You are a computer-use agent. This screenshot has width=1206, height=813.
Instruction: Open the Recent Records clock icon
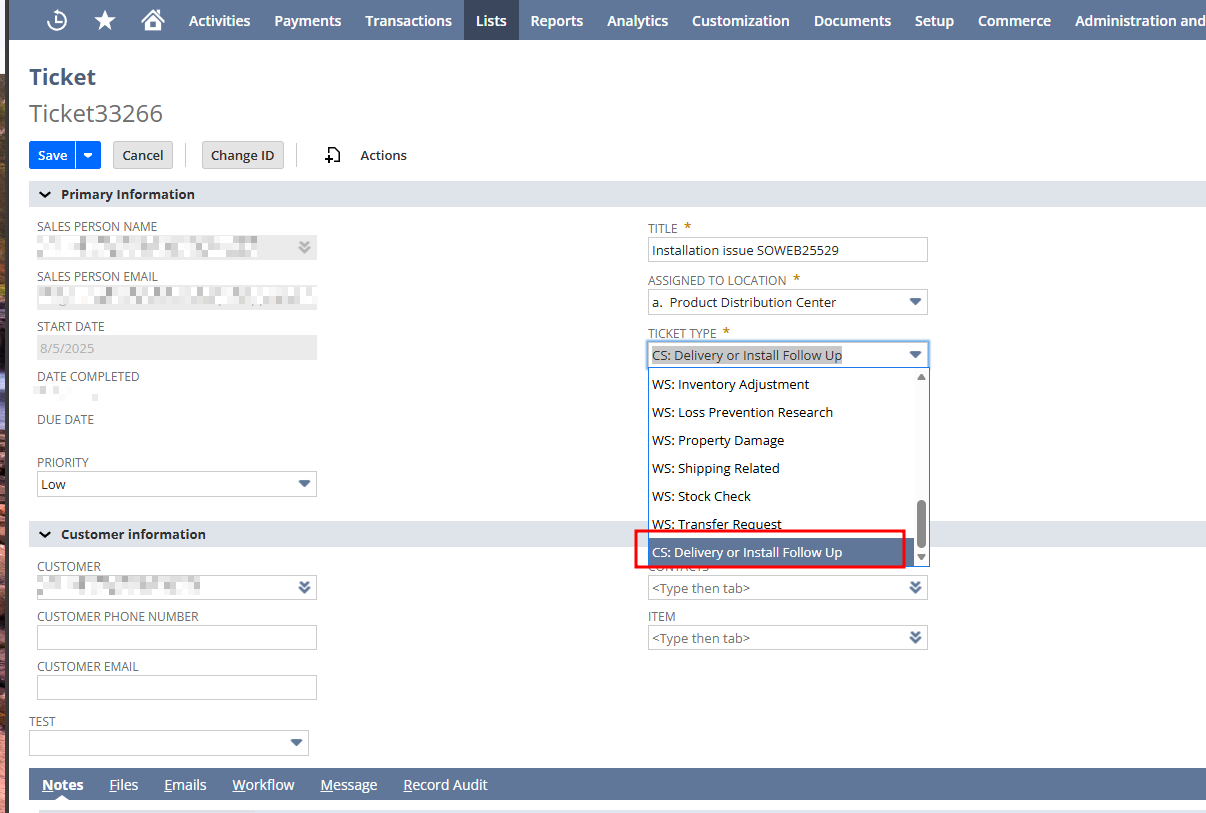(x=57, y=20)
